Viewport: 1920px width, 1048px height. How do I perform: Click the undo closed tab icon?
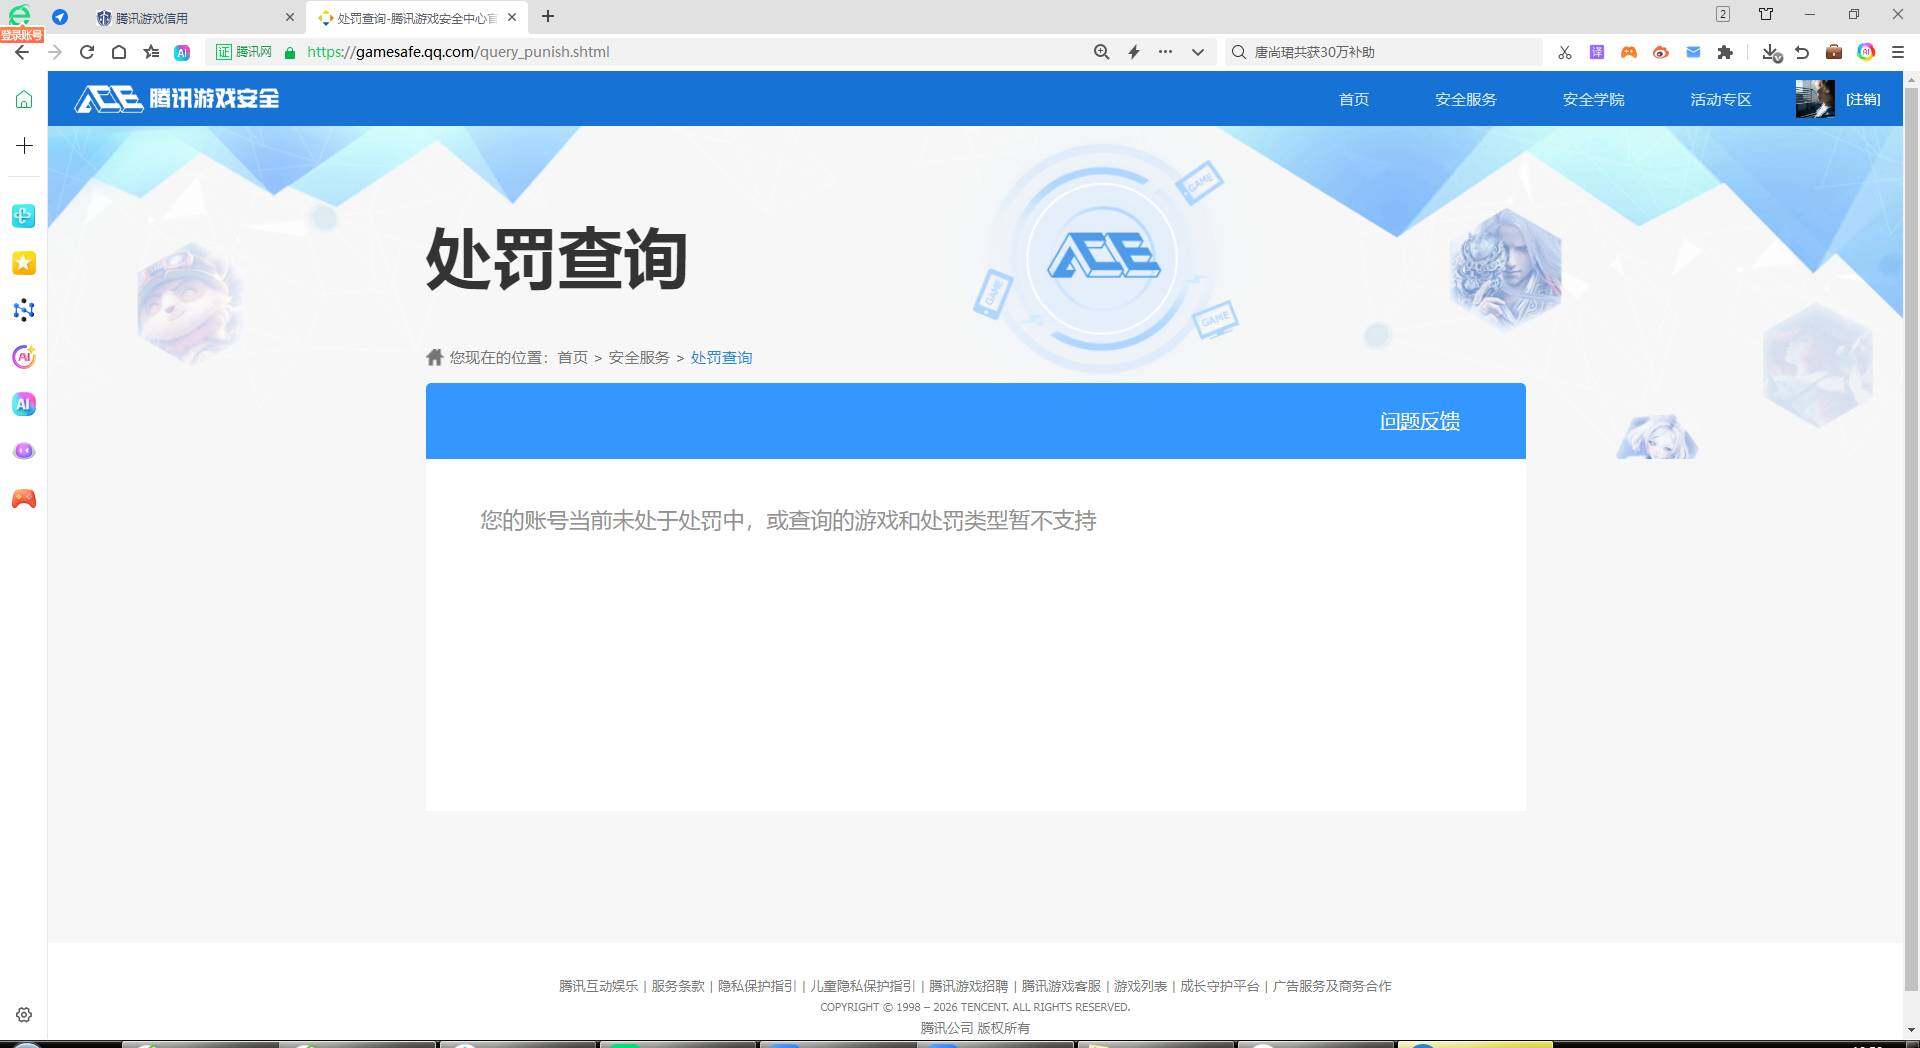1802,52
